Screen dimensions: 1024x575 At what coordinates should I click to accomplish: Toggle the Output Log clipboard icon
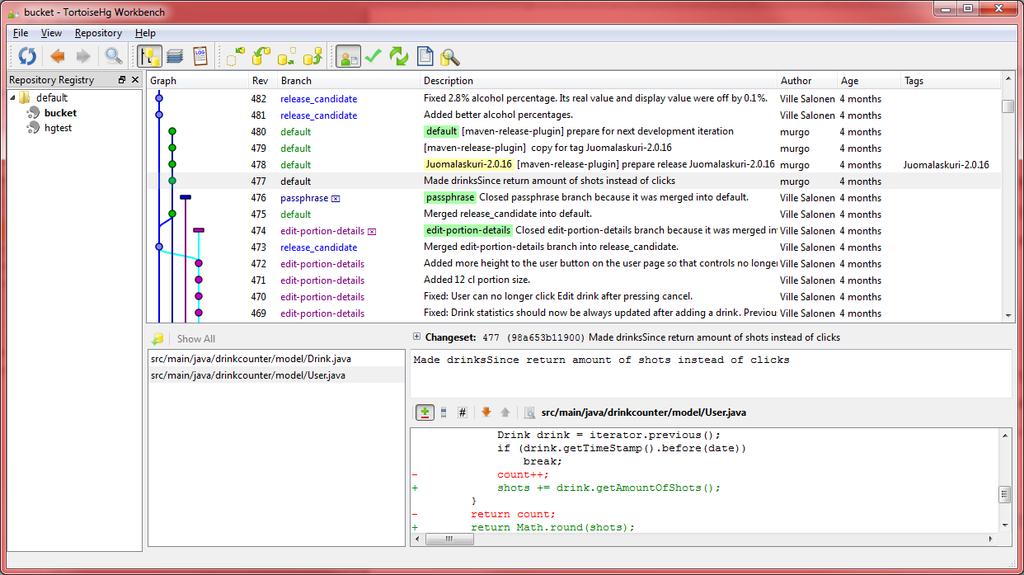point(200,57)
